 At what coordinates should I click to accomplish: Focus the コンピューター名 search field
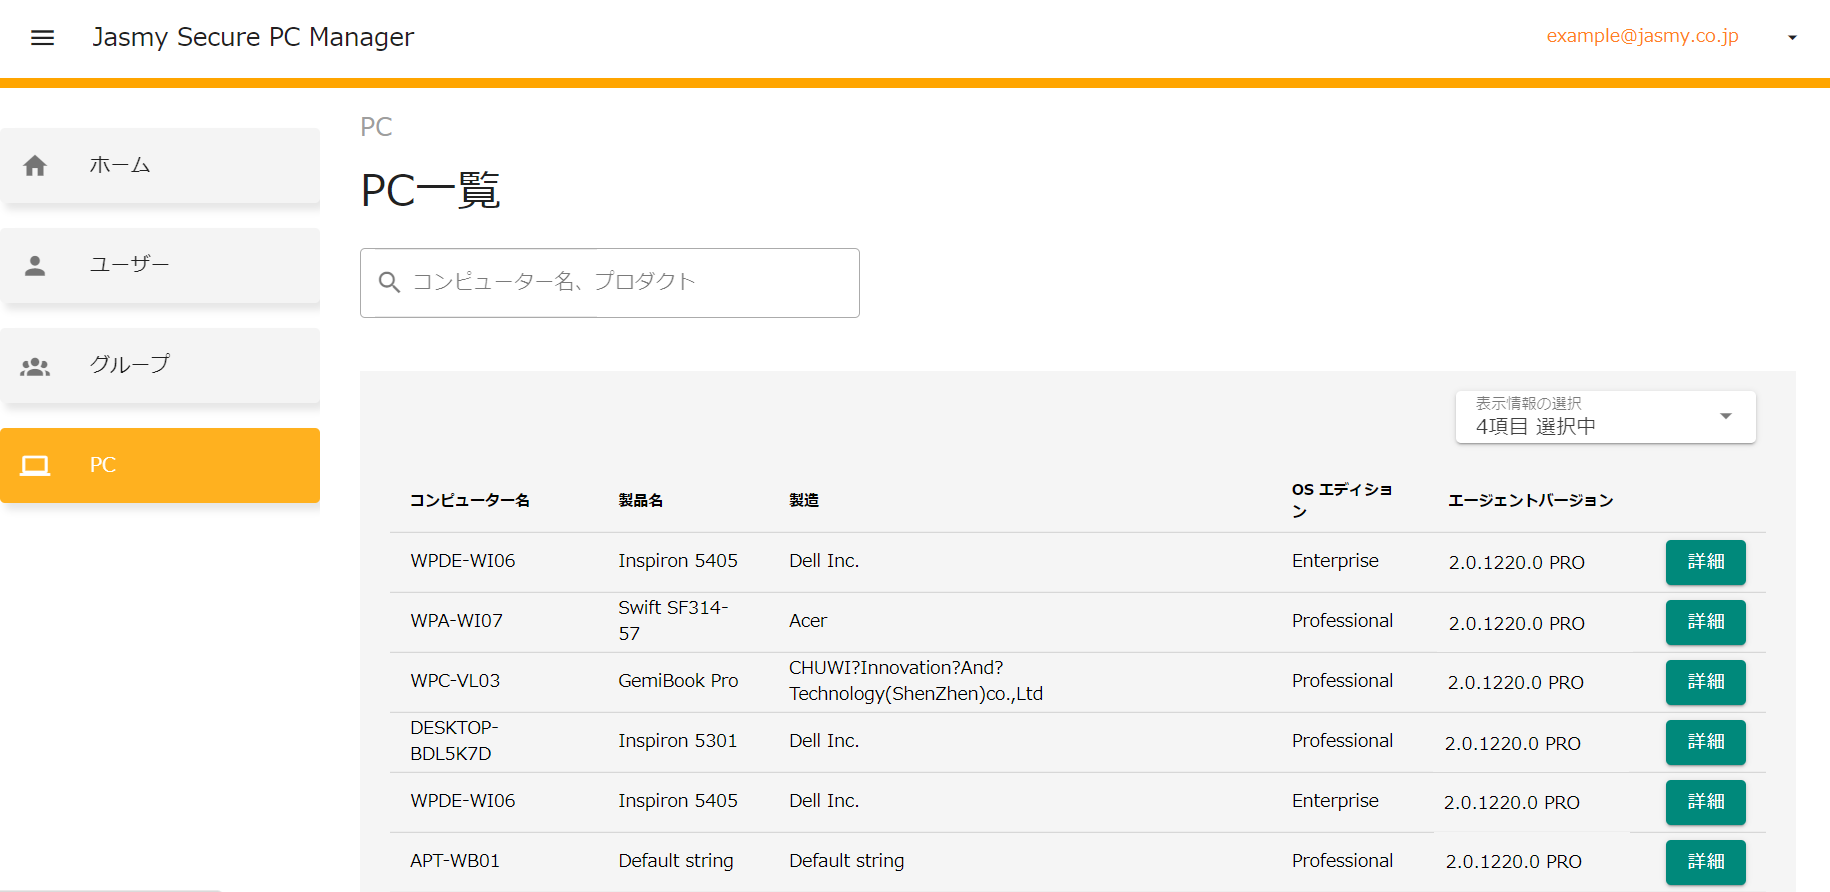pyautogui.click(x=610, y=283)
